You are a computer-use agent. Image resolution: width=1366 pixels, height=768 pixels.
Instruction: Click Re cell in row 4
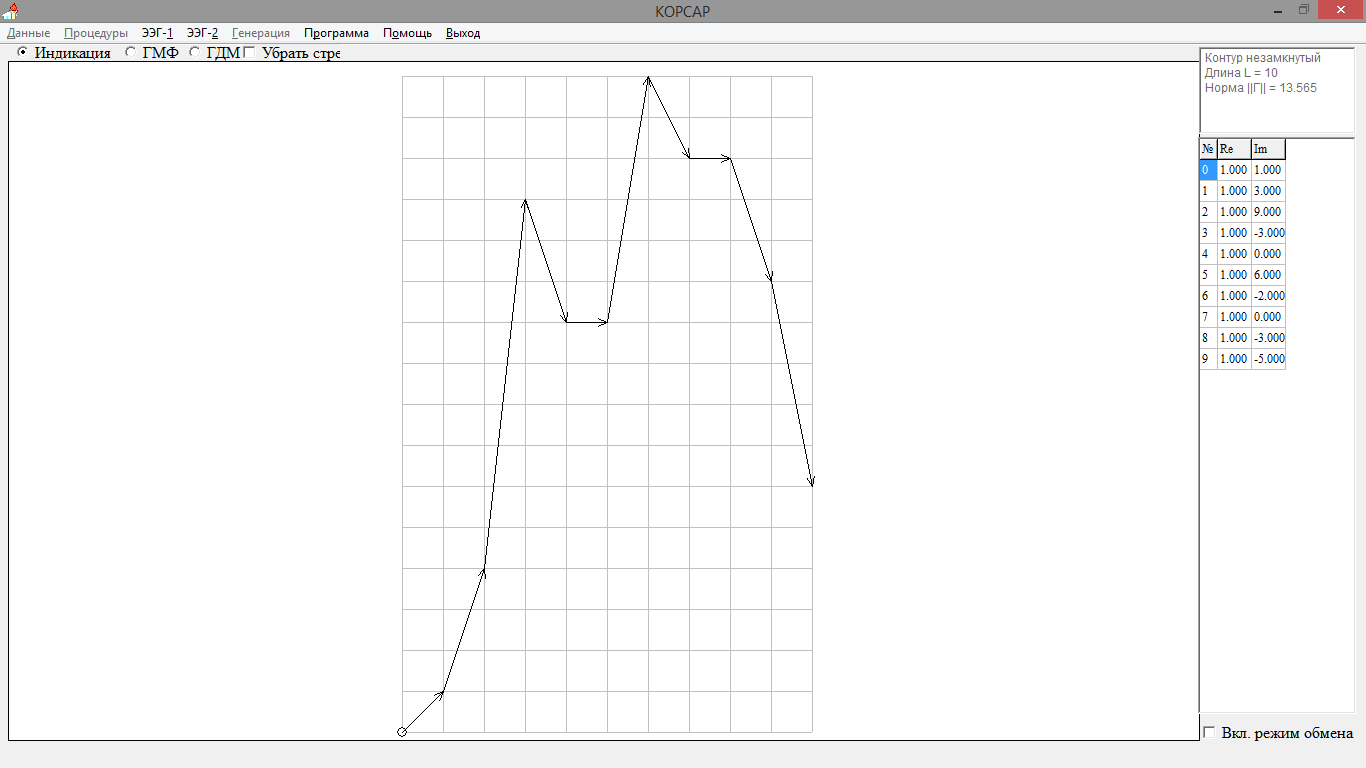click(x=1234, y=254)
